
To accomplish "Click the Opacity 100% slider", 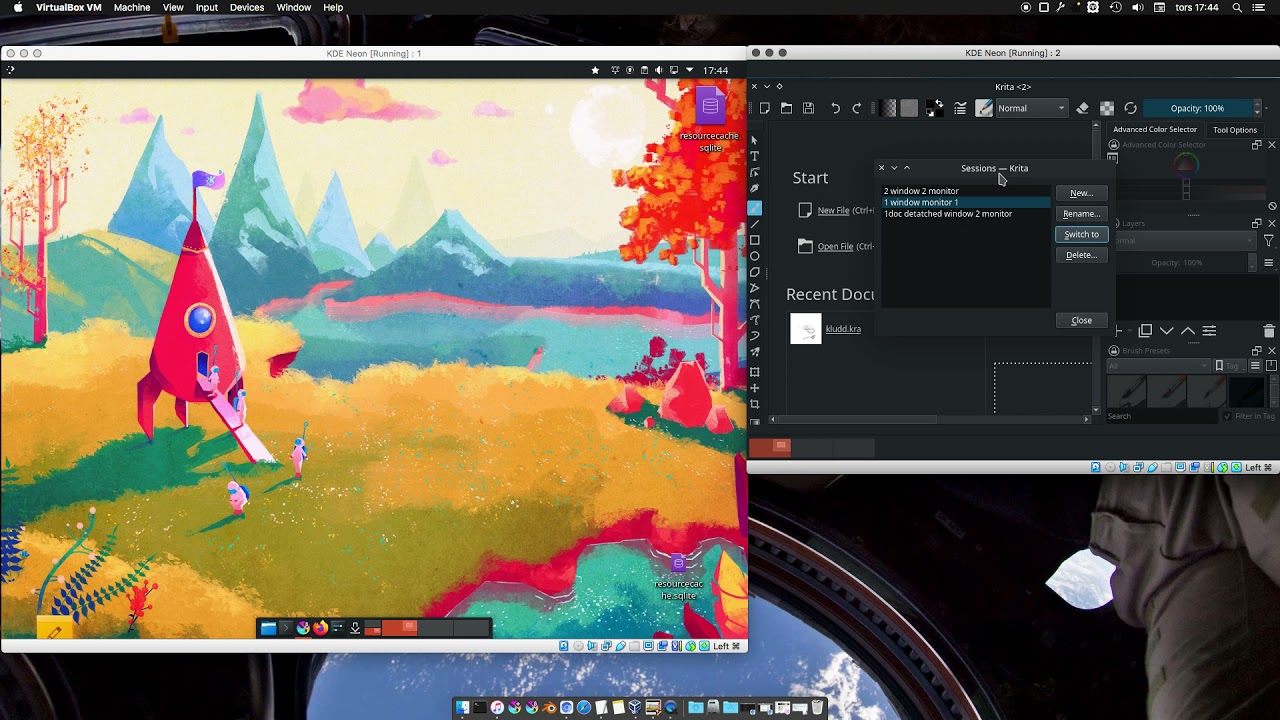I will (1197, 108).
